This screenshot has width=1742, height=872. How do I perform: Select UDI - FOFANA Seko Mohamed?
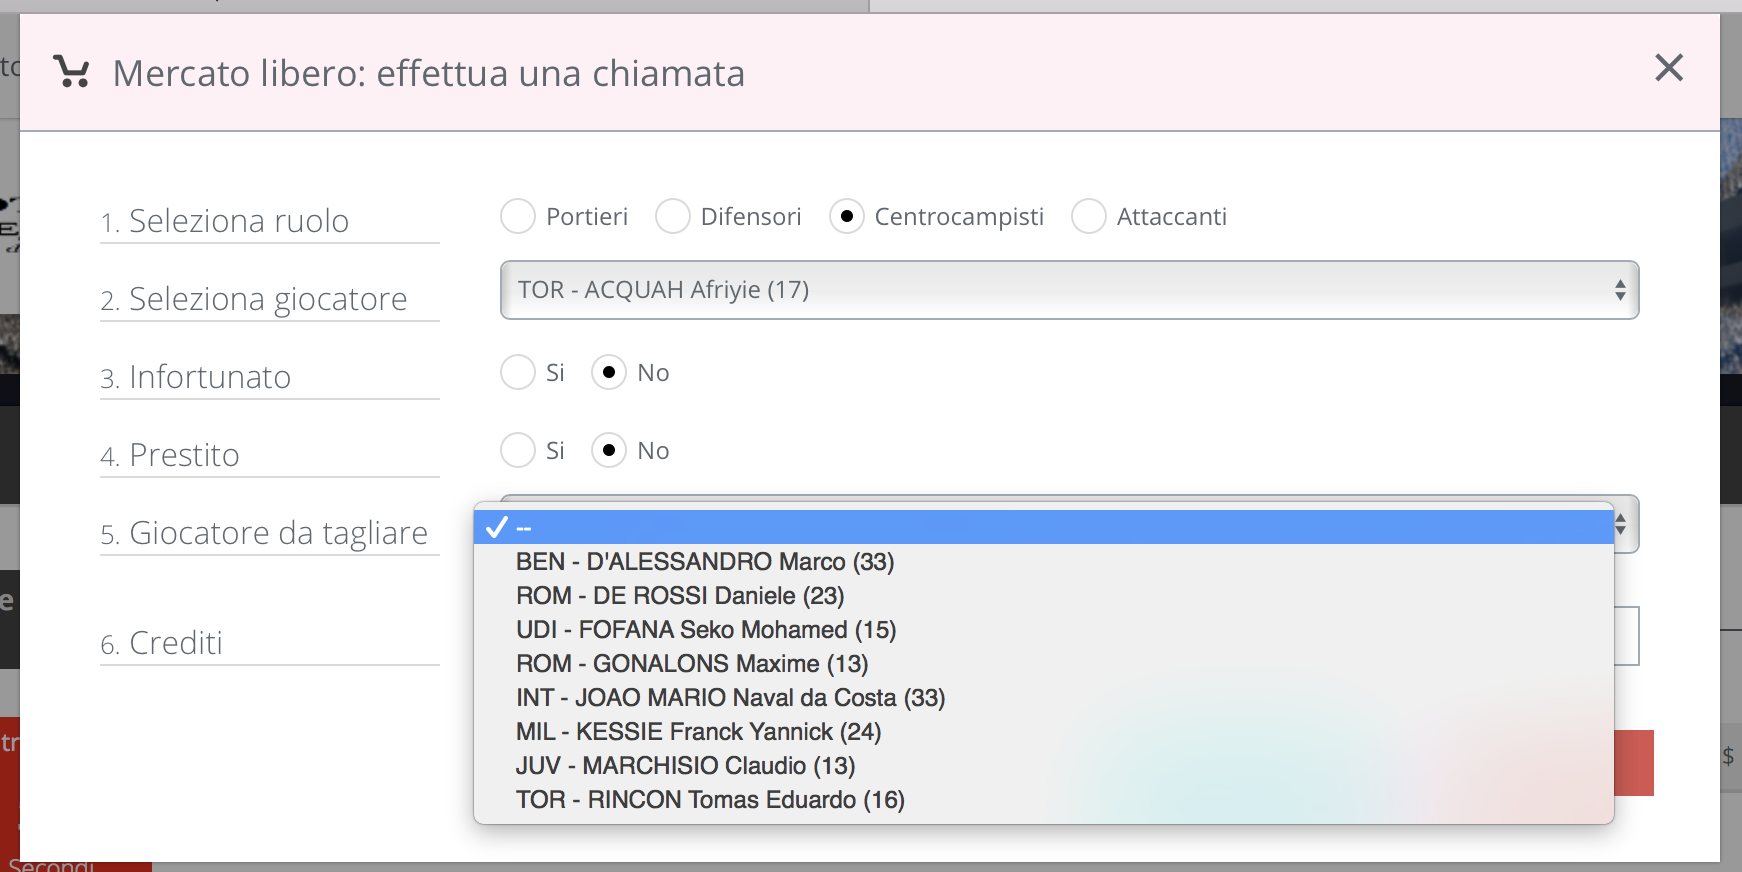pyautogui.click(x=706, y=630)
